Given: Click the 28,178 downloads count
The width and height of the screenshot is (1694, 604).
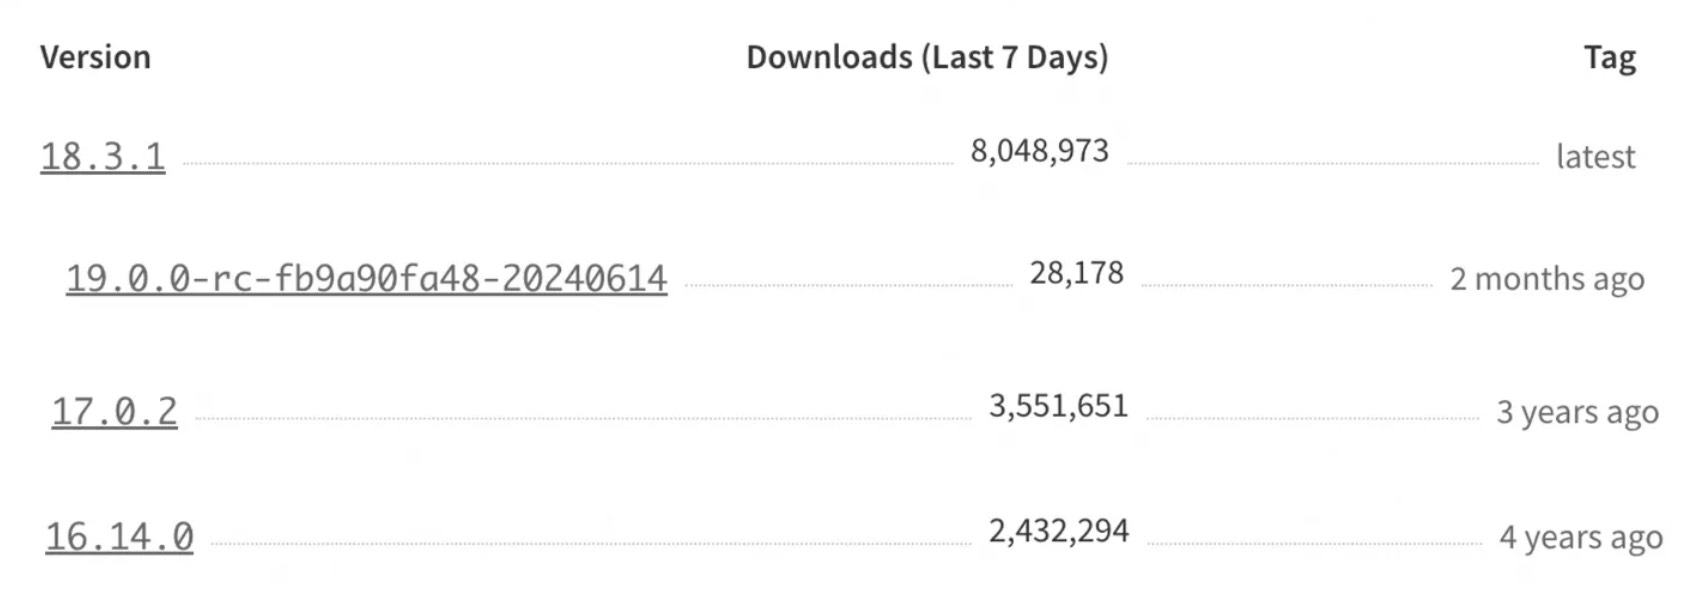Looking at the screenshot, I should tap(1076, 273).
